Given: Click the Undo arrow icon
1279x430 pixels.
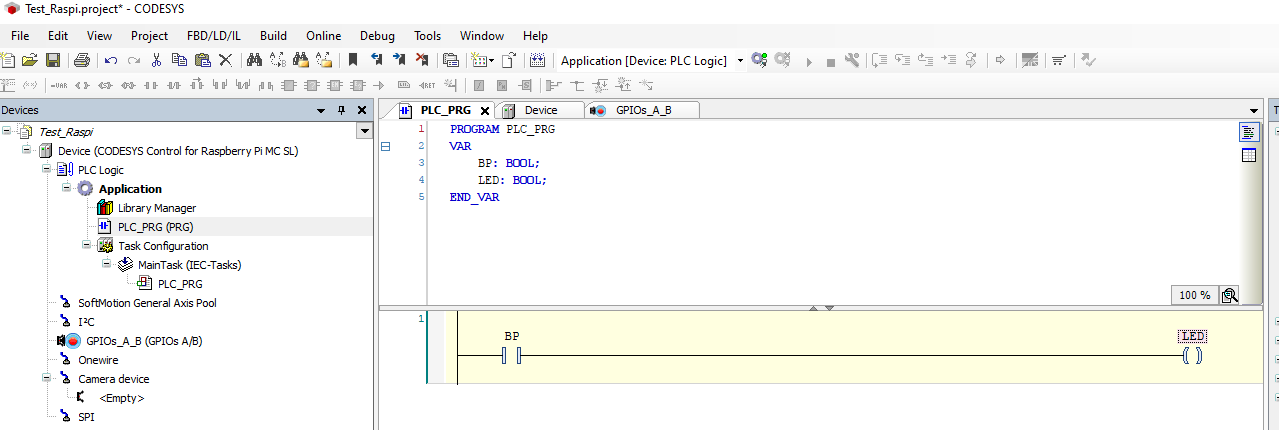Looking at the screenshot, I should coord(110,61).
